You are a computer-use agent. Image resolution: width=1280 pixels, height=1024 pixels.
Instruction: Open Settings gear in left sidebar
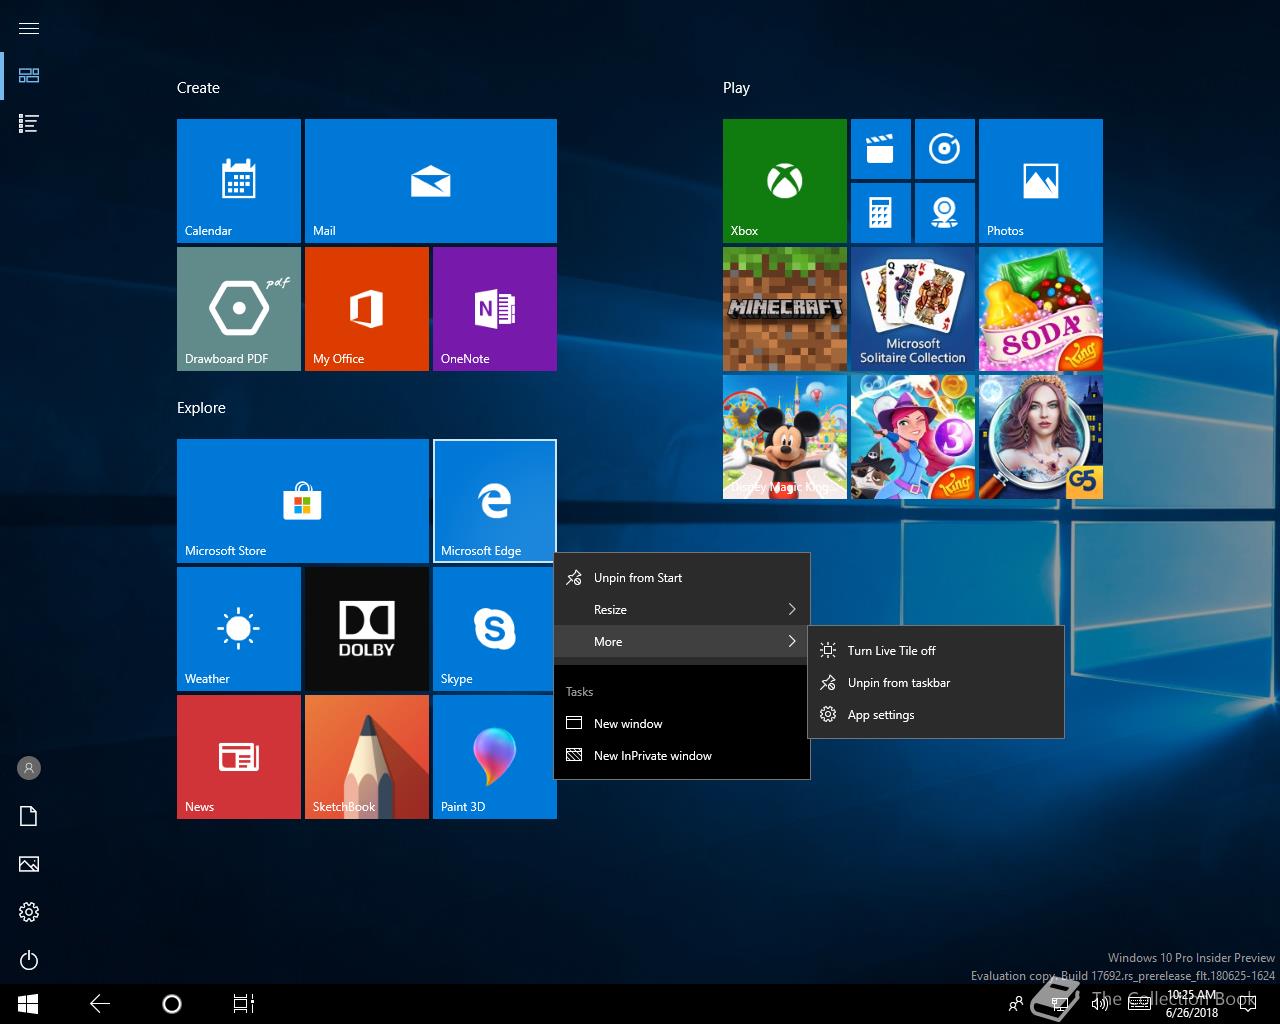[29, 912]
